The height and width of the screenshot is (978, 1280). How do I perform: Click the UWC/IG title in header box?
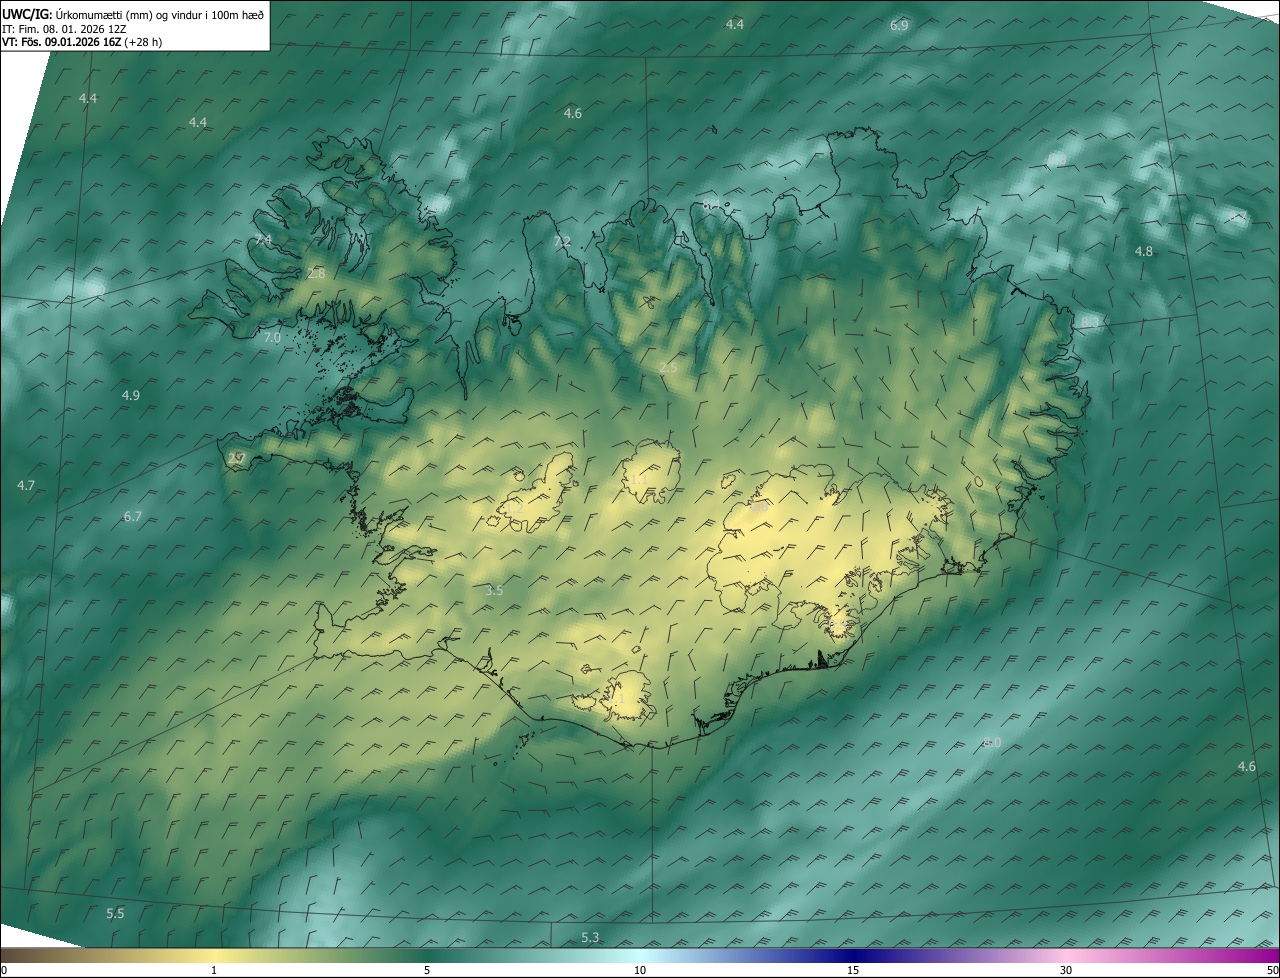pyautogui.click(x=26, y=13)
